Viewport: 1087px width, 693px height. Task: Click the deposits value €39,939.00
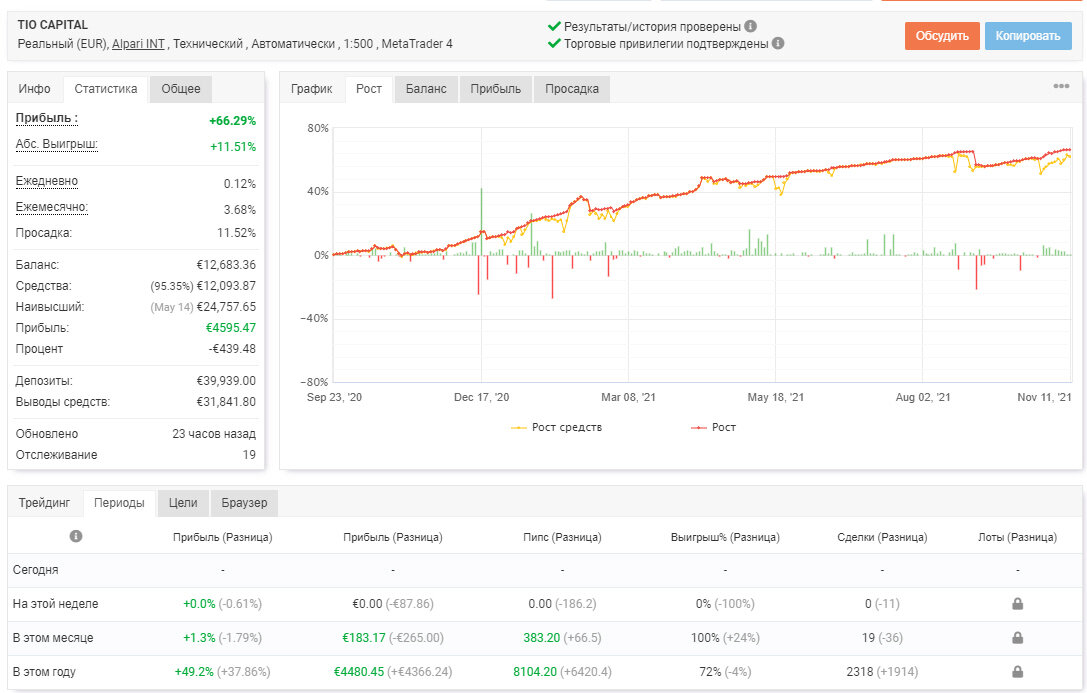tap(226, 380)
